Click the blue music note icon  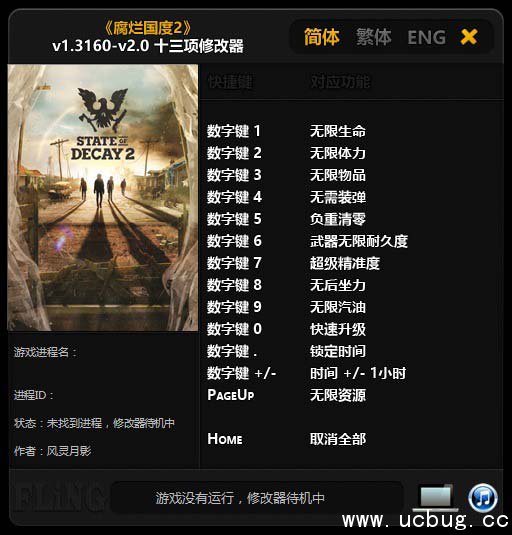(483, 498)
